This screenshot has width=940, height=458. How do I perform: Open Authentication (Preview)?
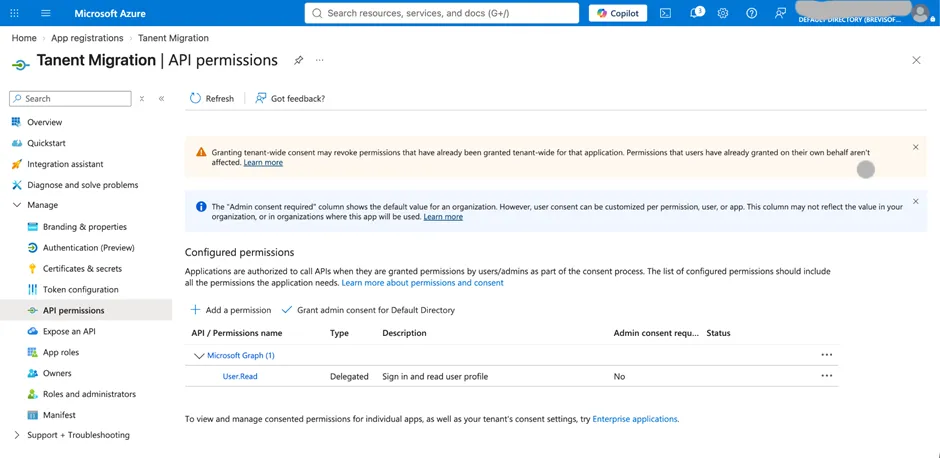click(88, 248)
